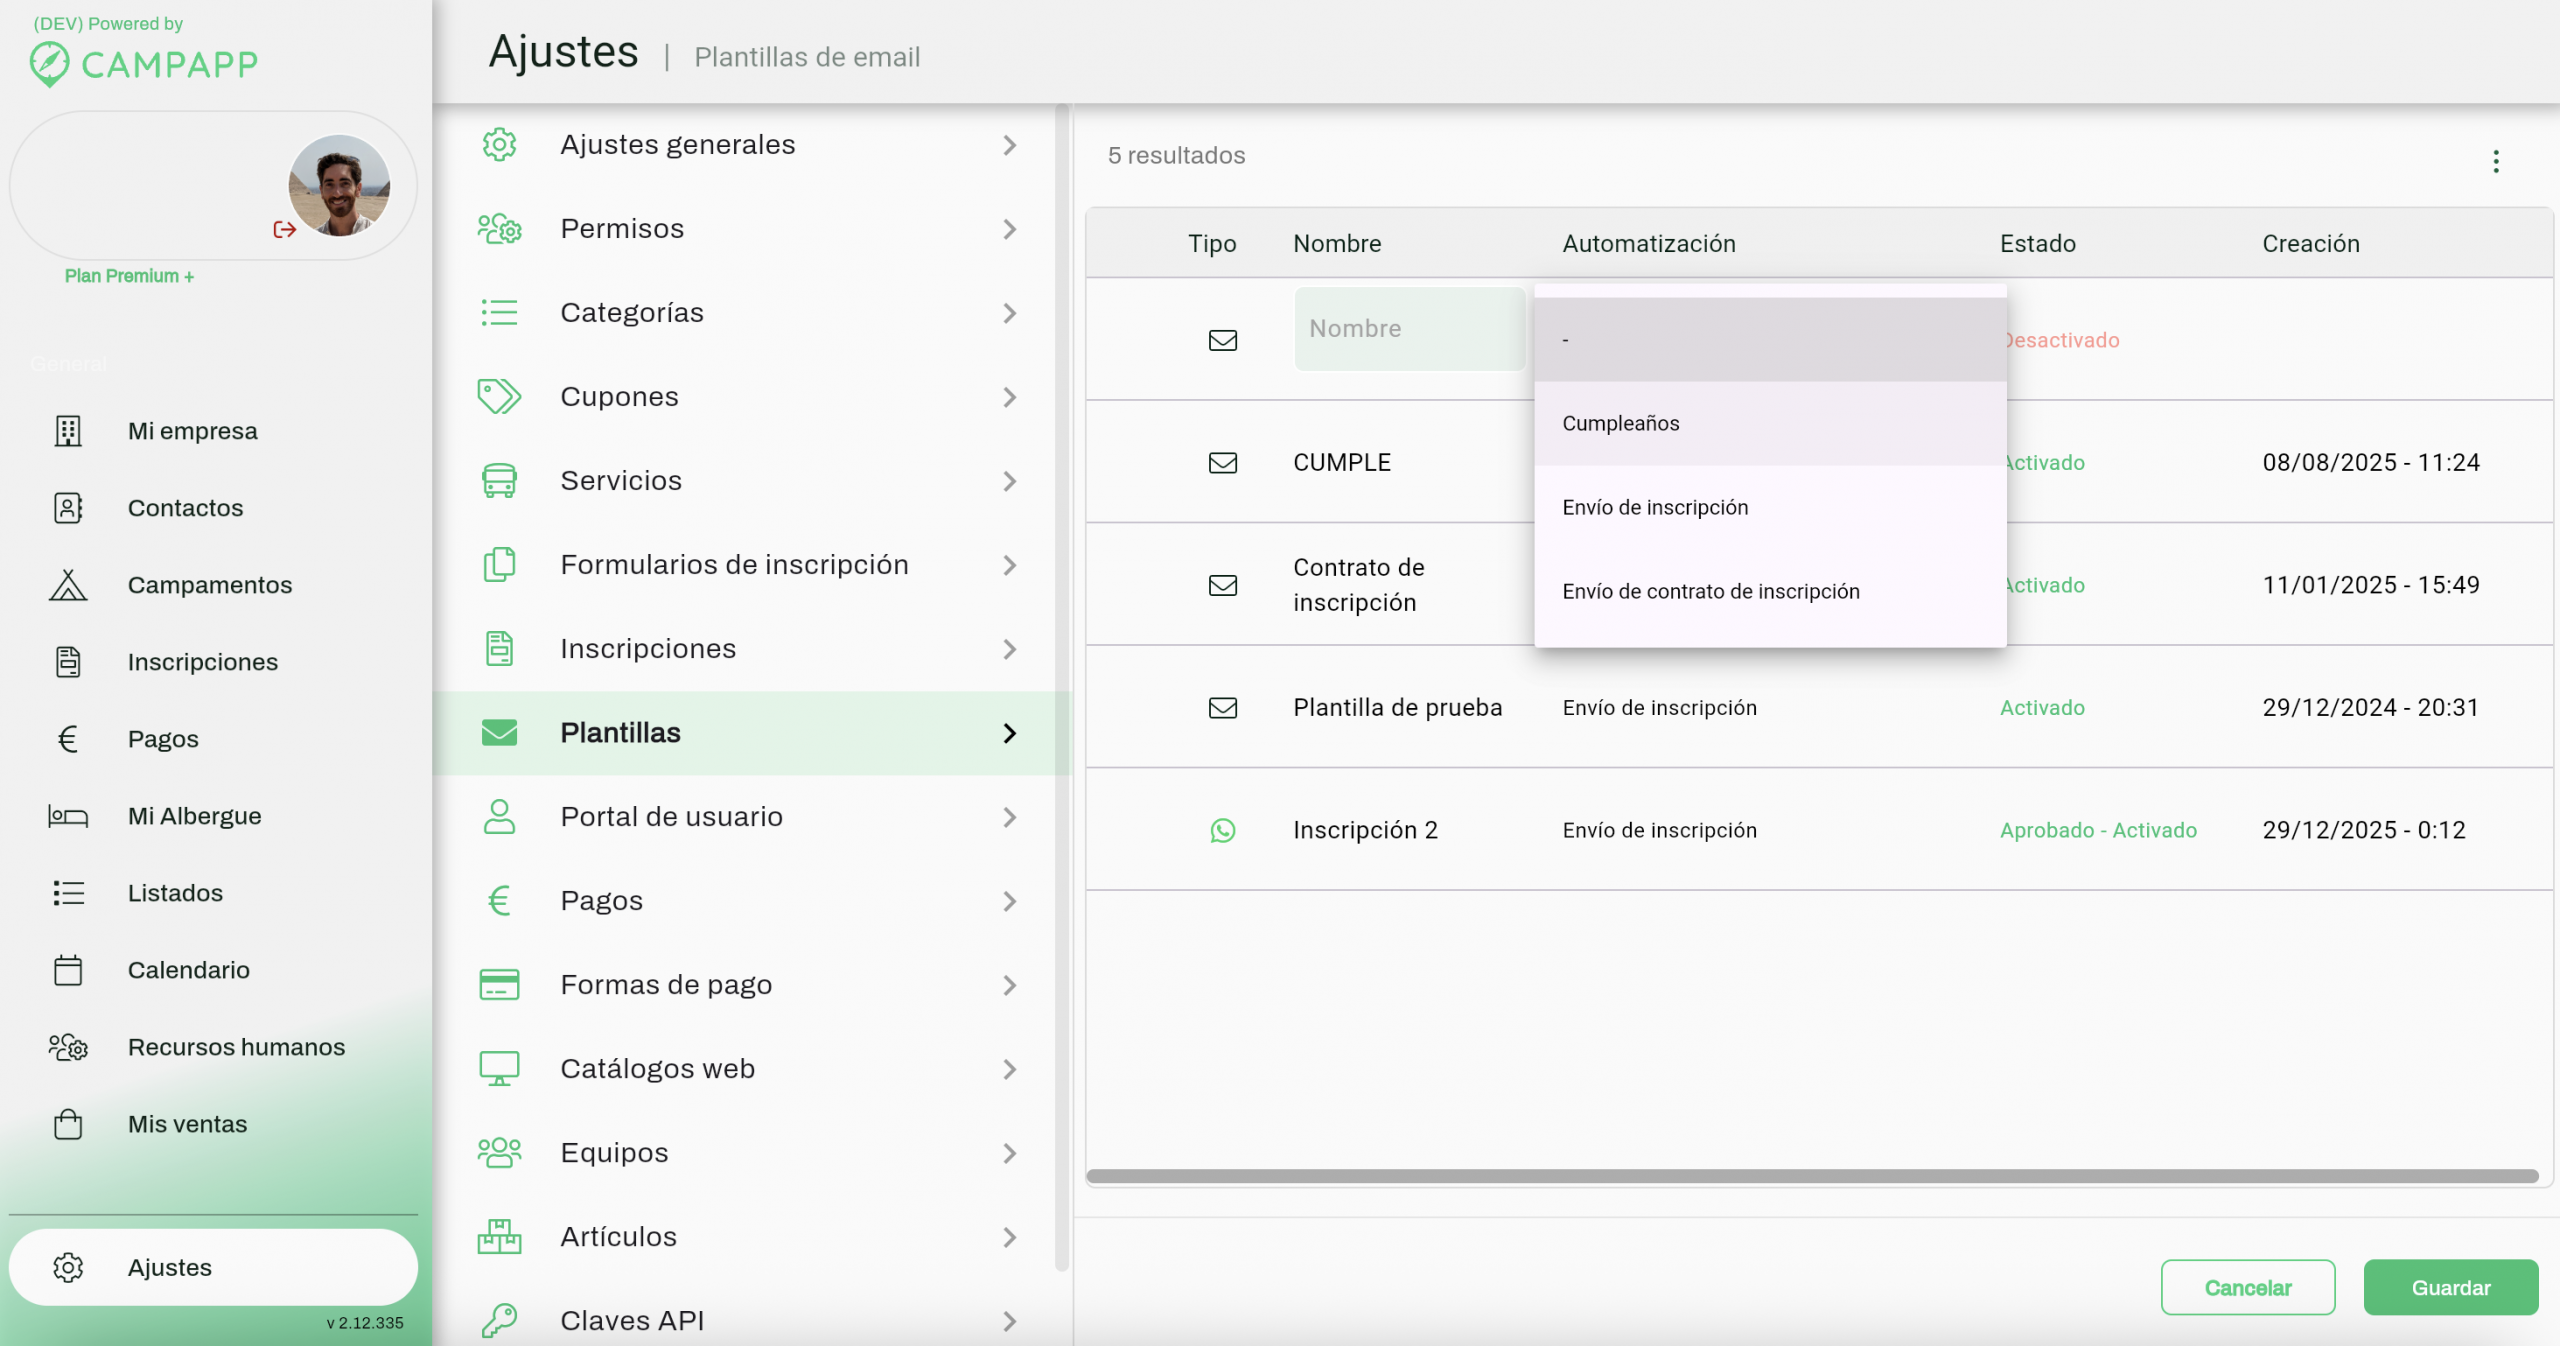Click the Calendario calendar icon
The image size is (2560, 1346).
point(68,970)
